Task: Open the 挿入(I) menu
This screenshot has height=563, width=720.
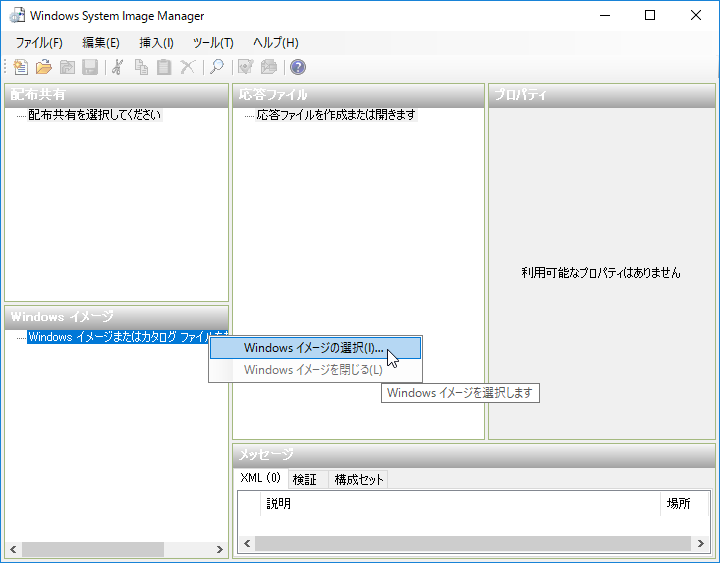Action: (157, 43)
